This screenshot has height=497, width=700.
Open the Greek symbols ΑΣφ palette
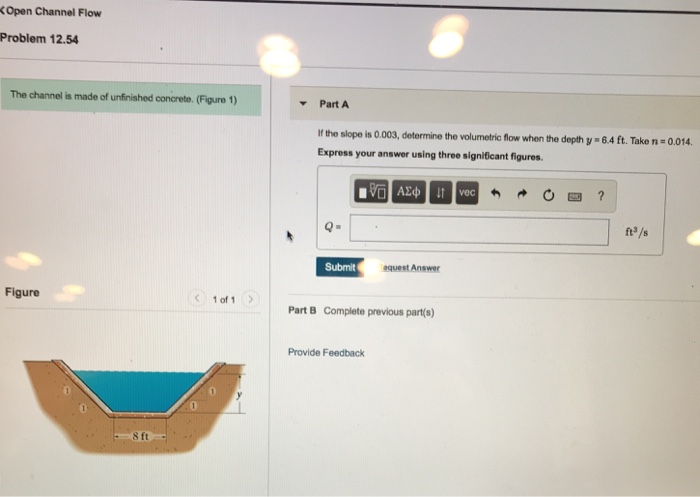point(408,192)
